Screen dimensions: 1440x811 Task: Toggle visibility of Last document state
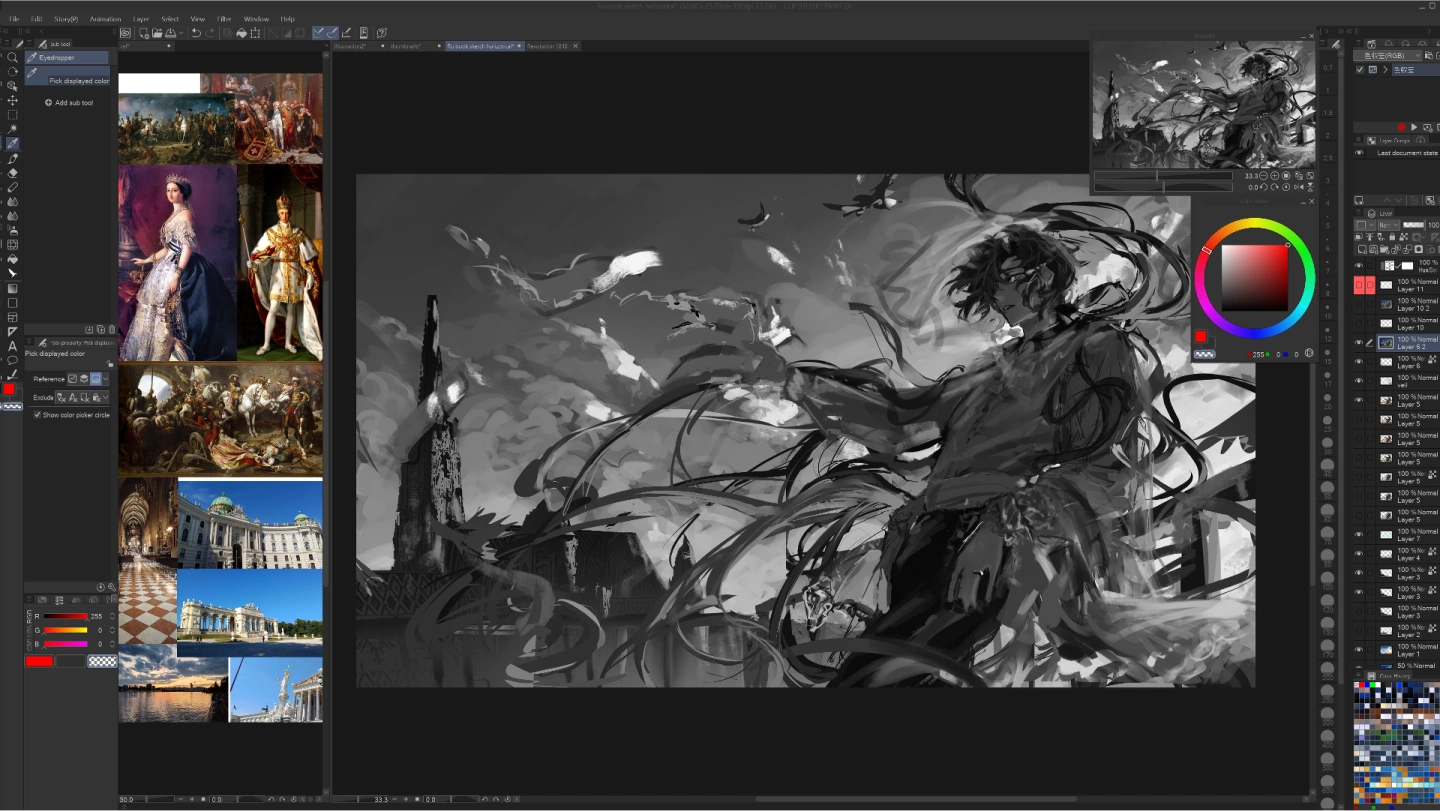[x=1359, y=153]
